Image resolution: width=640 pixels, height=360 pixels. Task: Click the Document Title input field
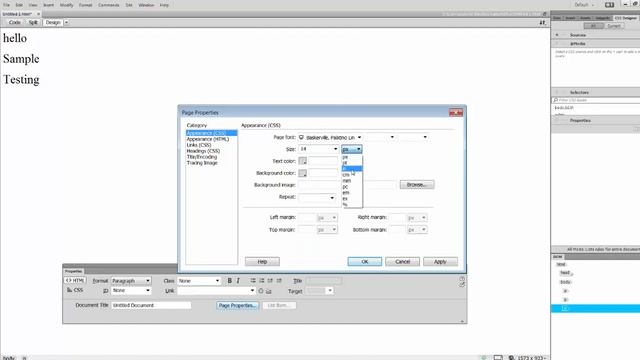[151, 305]
